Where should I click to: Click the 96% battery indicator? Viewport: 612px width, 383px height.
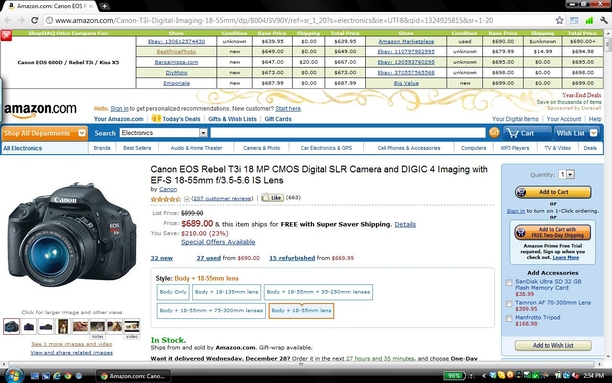454,376
